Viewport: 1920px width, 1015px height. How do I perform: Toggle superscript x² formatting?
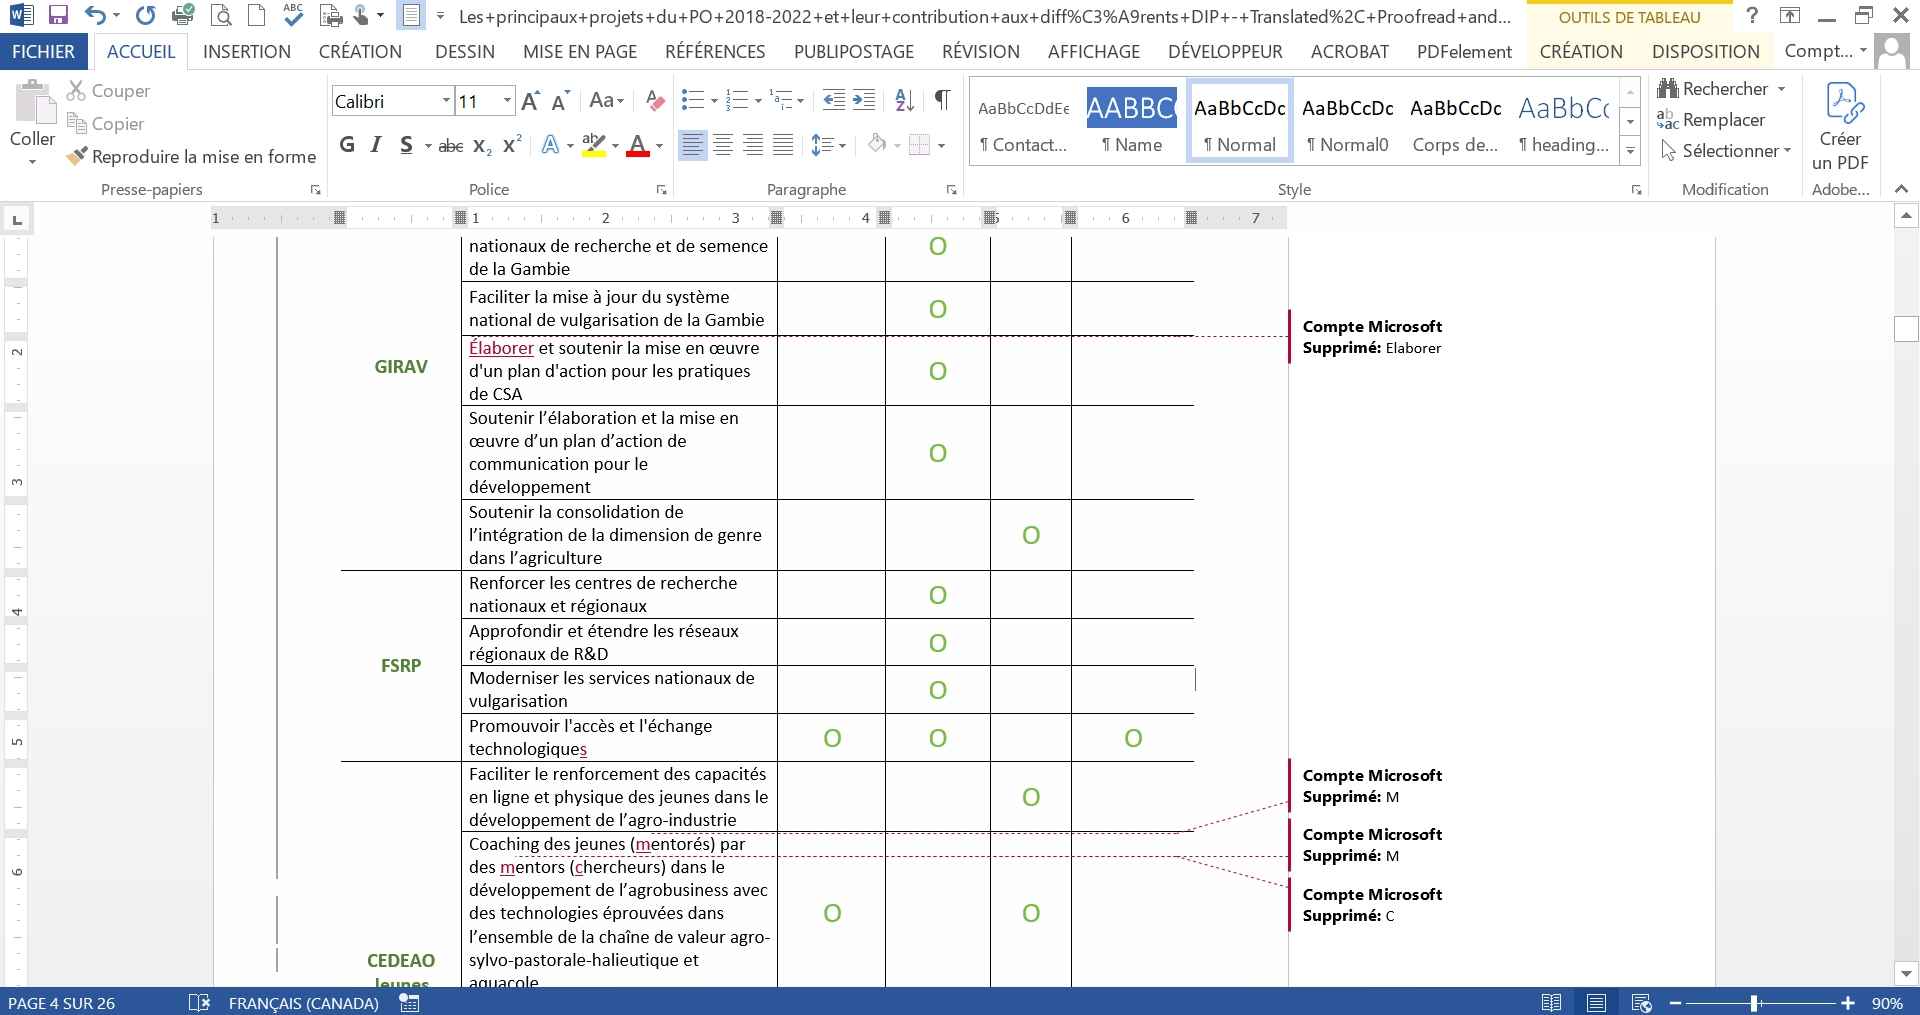[512, 145]
